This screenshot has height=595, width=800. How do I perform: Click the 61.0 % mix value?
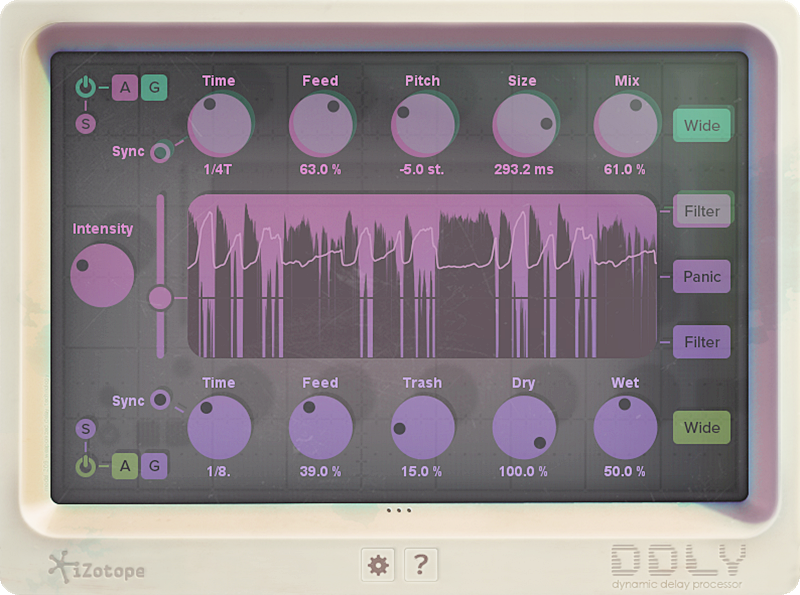624,169
